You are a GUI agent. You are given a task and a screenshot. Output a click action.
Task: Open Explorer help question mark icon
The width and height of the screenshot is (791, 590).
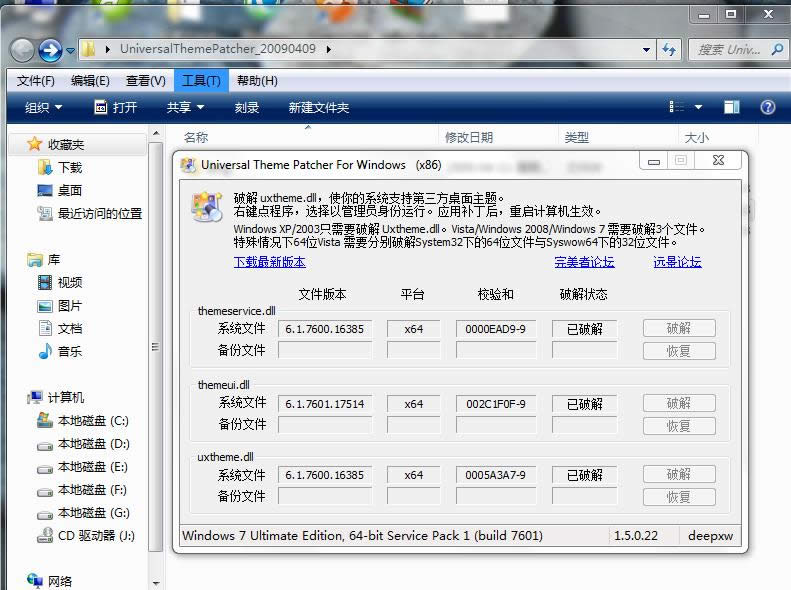coord(768,107)
